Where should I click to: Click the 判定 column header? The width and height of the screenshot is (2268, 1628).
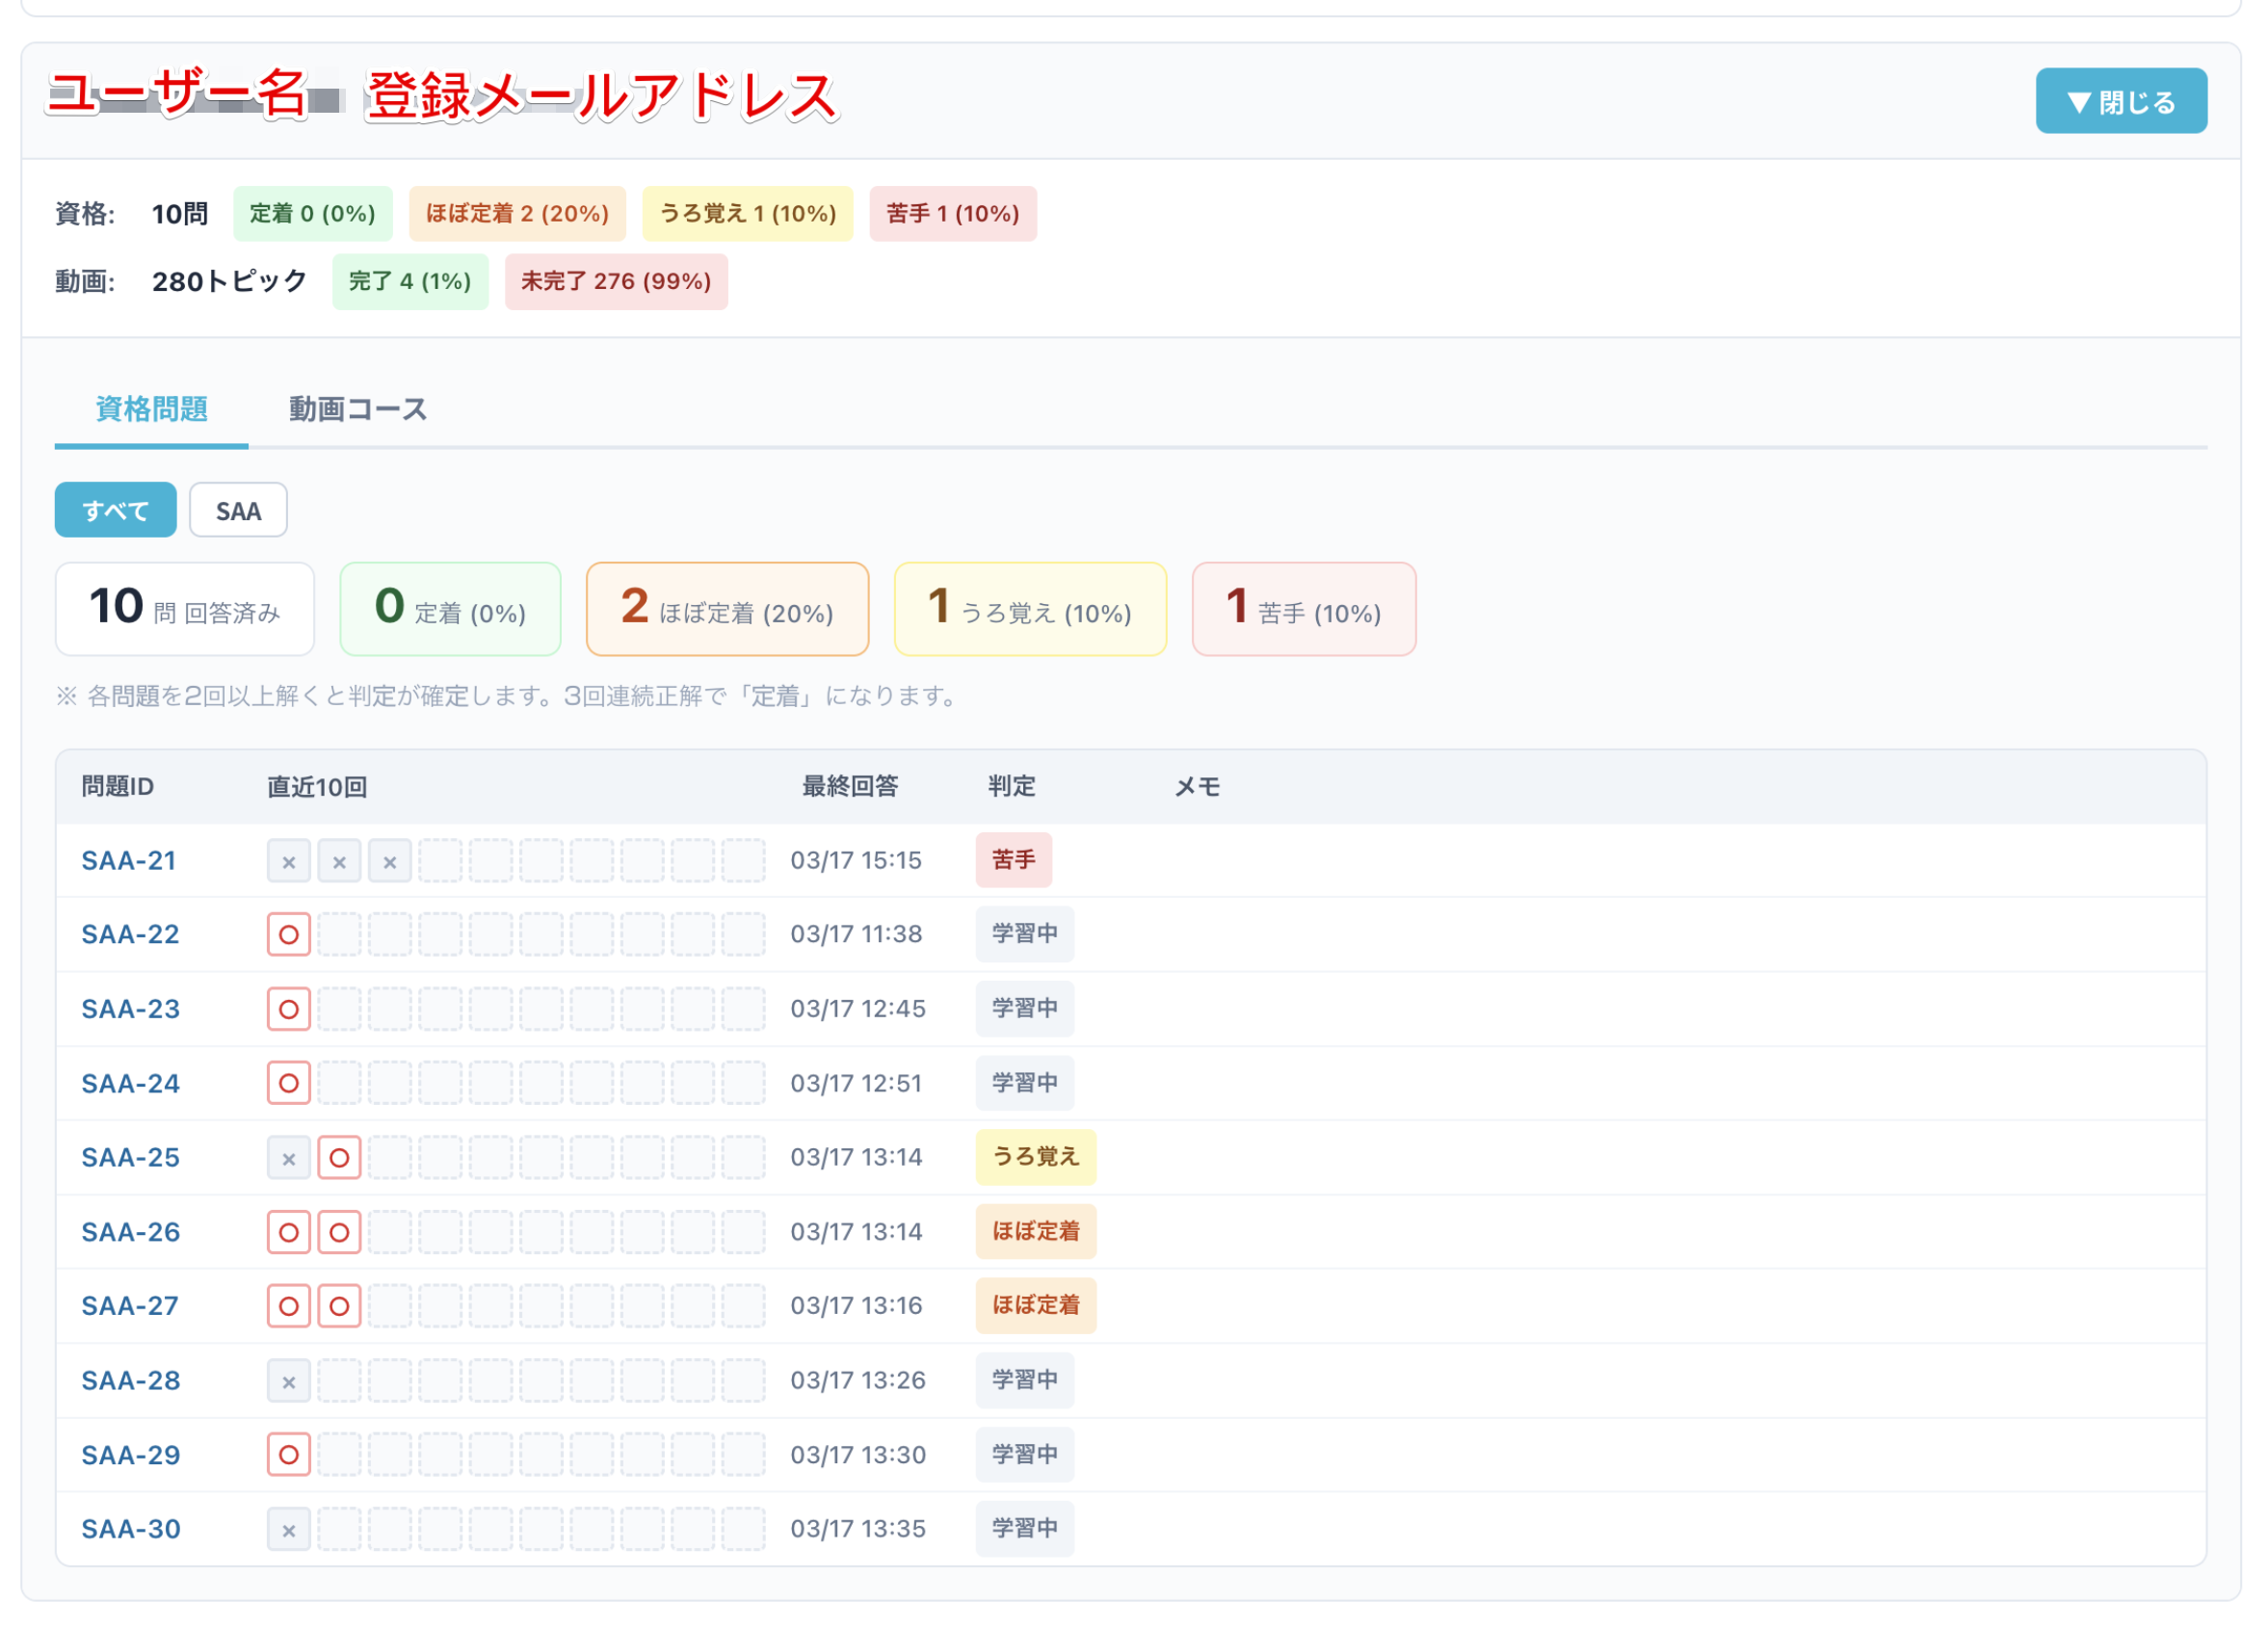1011,786
